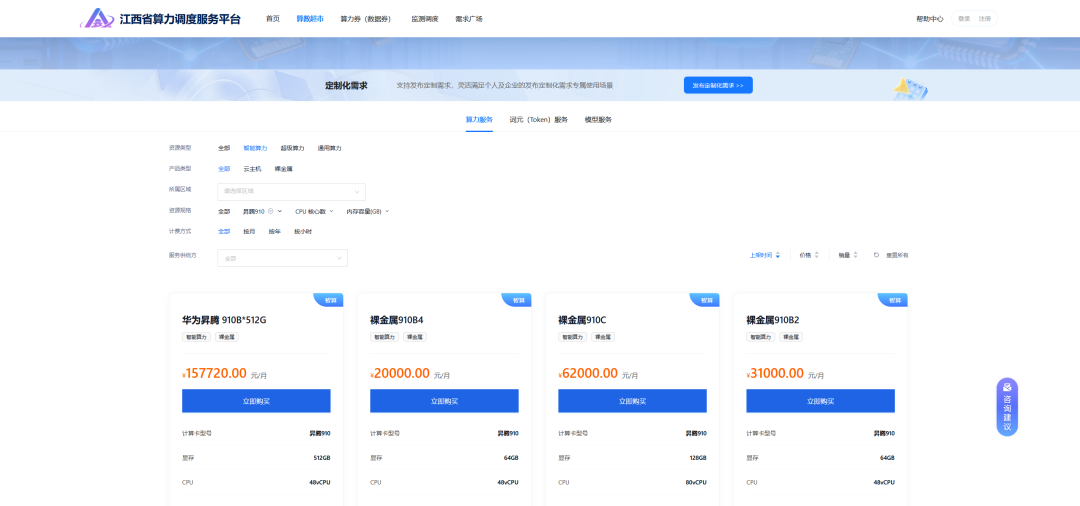Sort listings by 销量
1080x506 pixels.
(x=844, y=255)
